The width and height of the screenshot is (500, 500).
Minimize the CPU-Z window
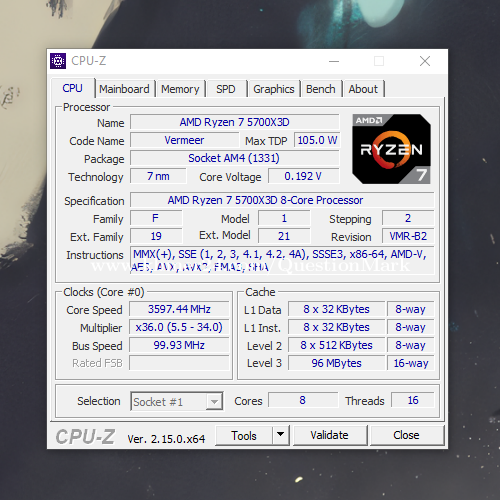tap(334, 61)
